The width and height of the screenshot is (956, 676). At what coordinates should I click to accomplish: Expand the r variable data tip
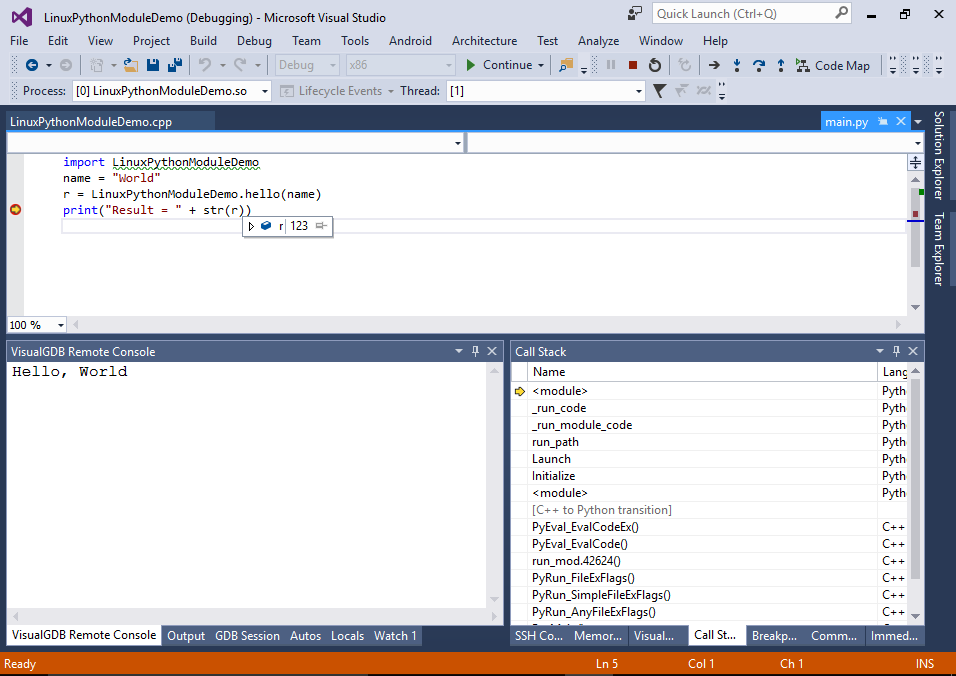pyautogui.click(x=251, y=226)
